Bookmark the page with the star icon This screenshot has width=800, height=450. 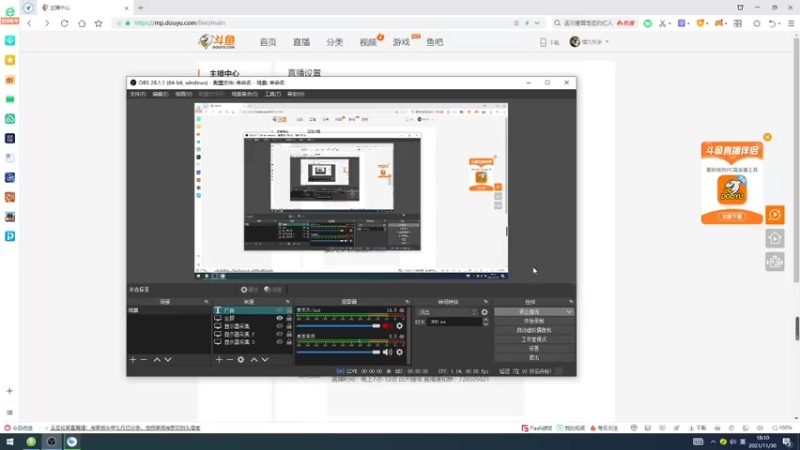point(98,23)
